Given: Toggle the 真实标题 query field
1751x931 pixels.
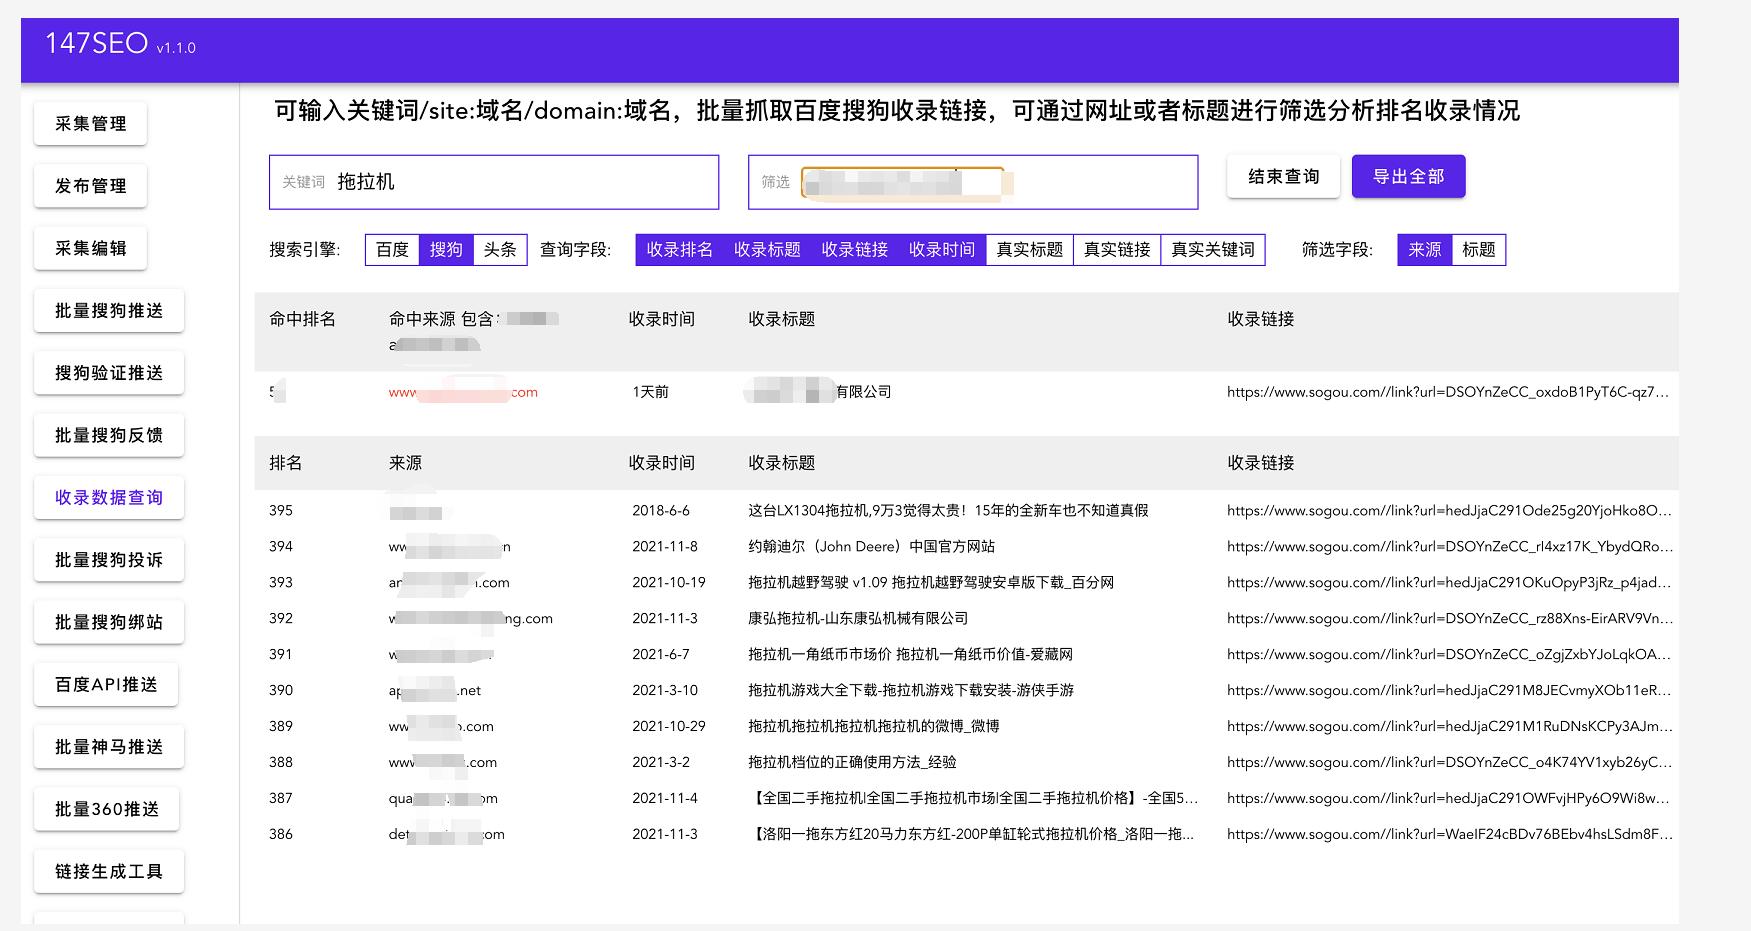Looking at the screenshot, I should (x=1028, y=250).
